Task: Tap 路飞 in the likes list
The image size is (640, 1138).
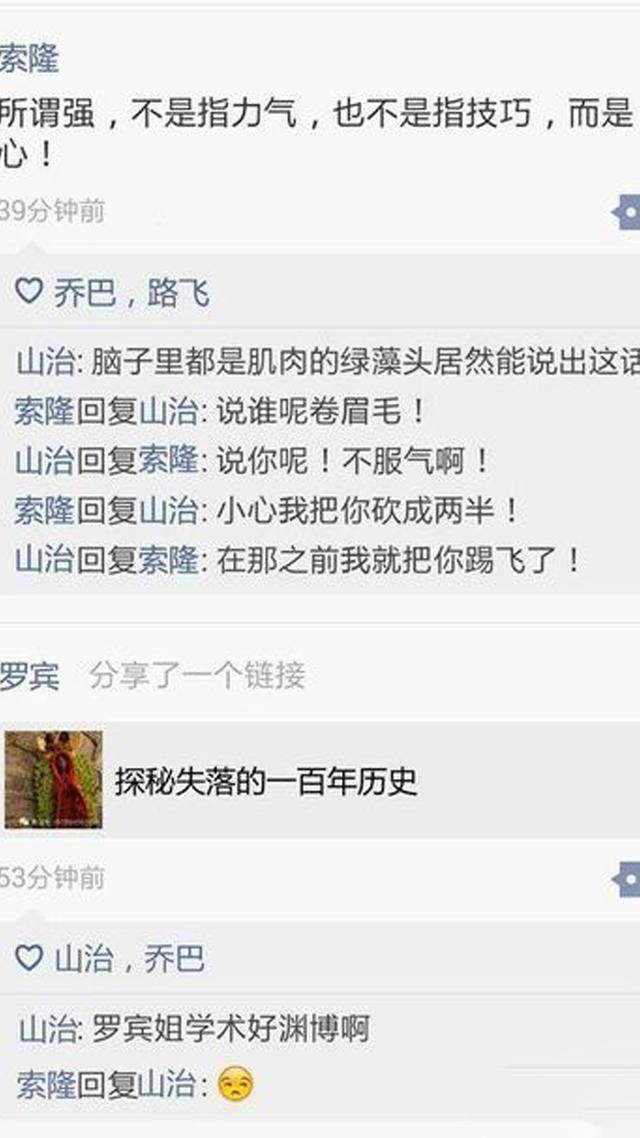Action: (x=179, y=293)
